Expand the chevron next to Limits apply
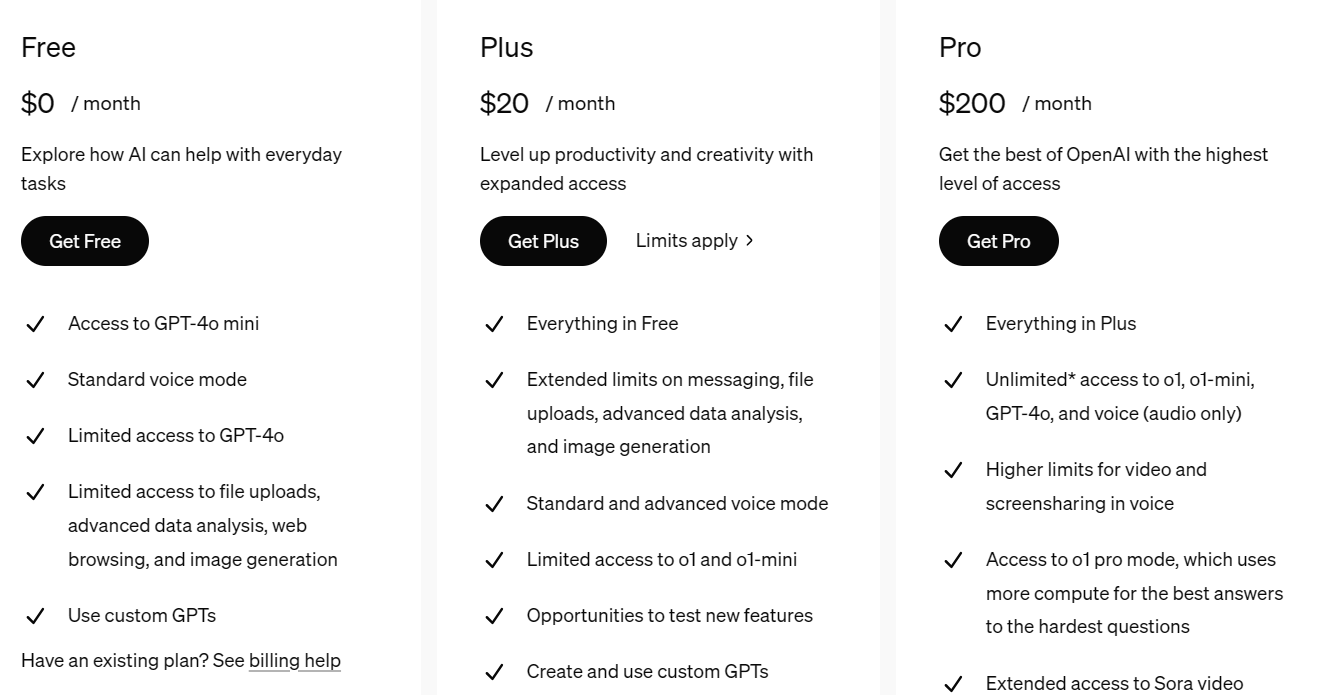 750,240
